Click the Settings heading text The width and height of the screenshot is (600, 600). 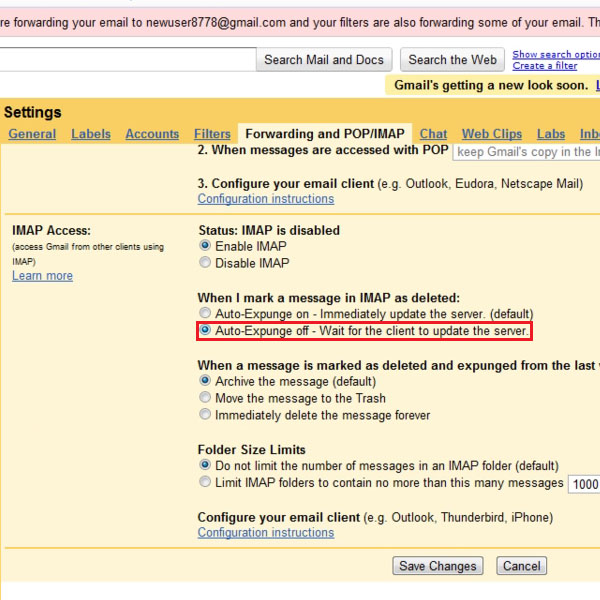tap(33, 112)
